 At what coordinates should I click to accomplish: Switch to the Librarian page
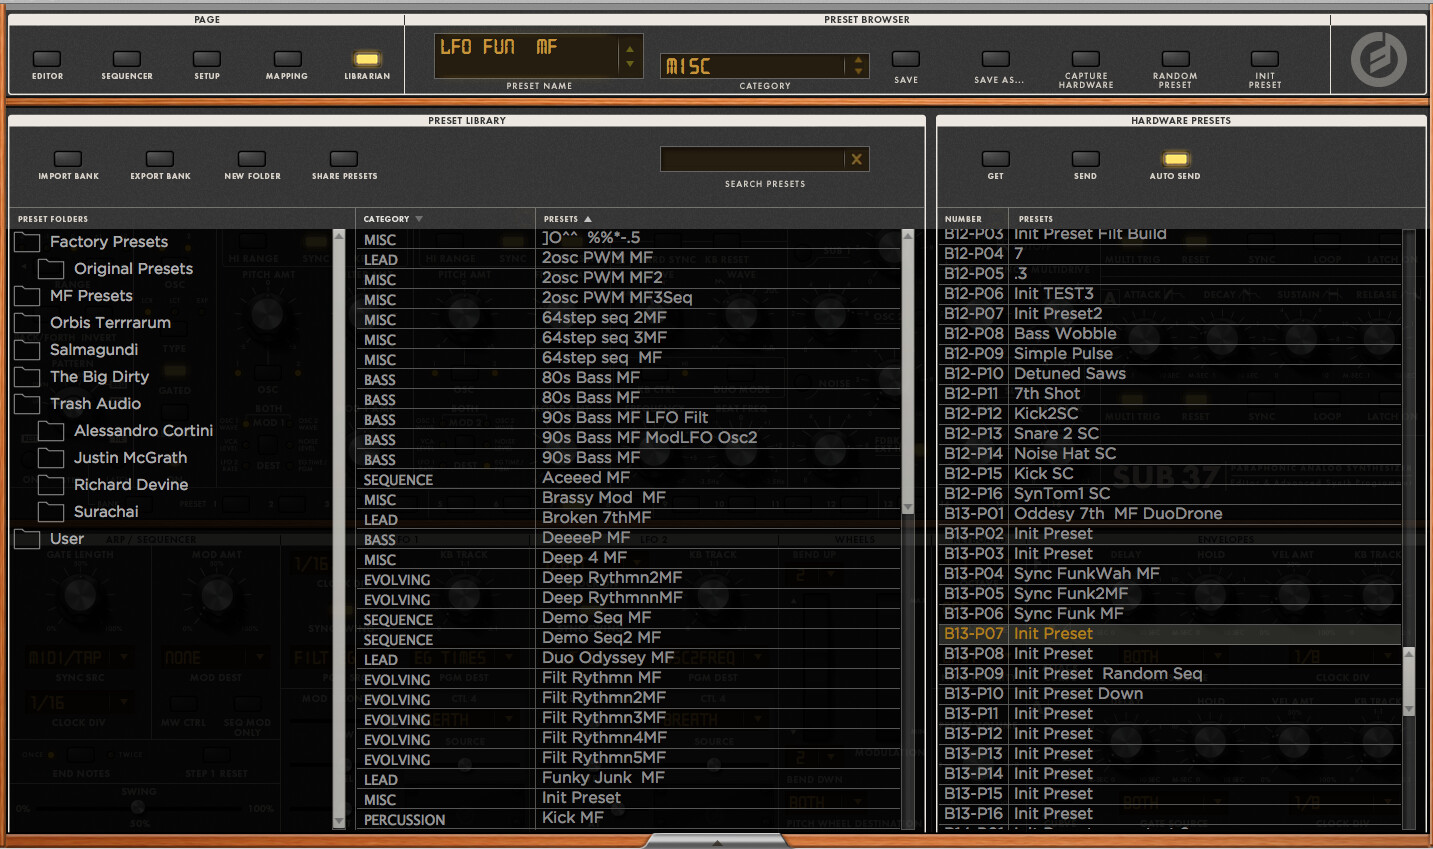[367, 59]
